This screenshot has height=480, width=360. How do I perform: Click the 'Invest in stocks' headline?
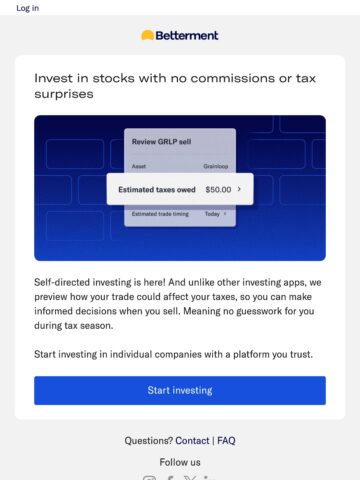175,86
